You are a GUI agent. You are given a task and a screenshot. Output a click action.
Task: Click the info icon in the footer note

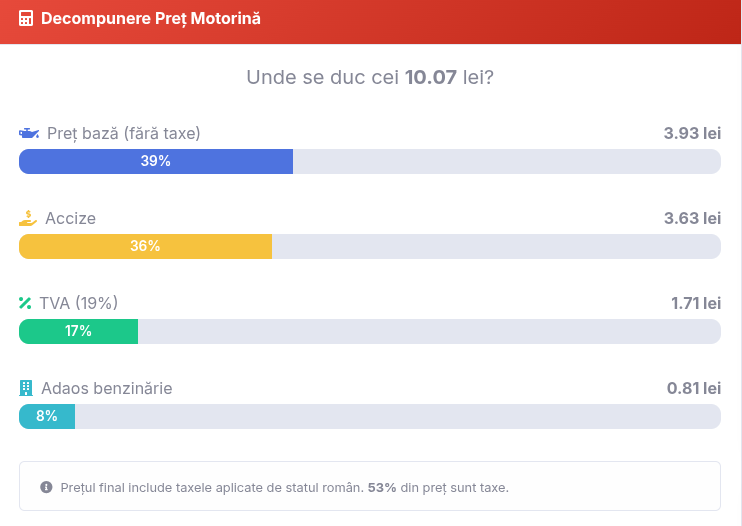point(46,487)
